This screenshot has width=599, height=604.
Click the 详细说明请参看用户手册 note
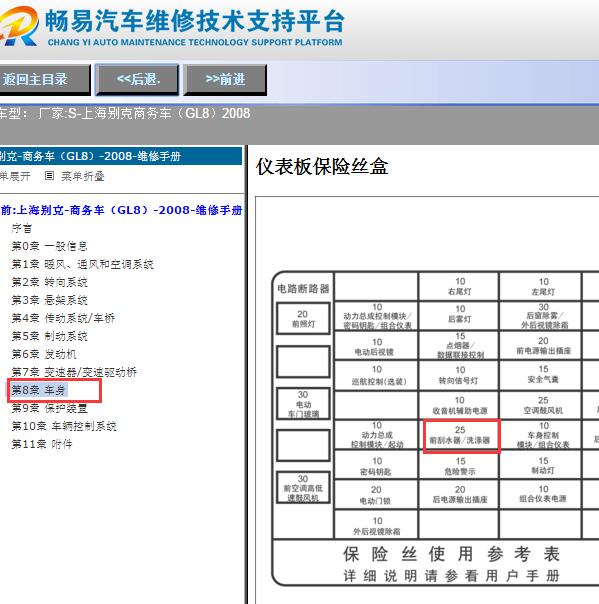tap(451, 576)
